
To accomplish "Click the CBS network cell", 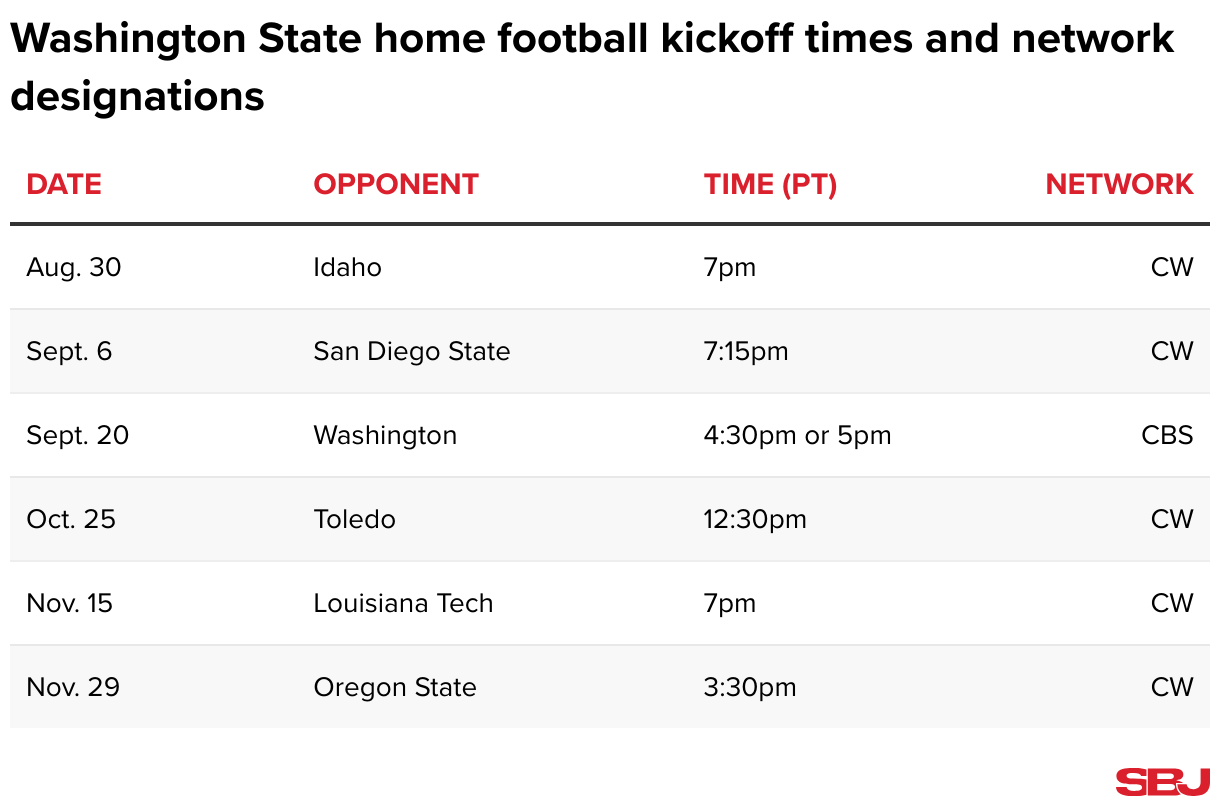I will tap(1167, 435).
